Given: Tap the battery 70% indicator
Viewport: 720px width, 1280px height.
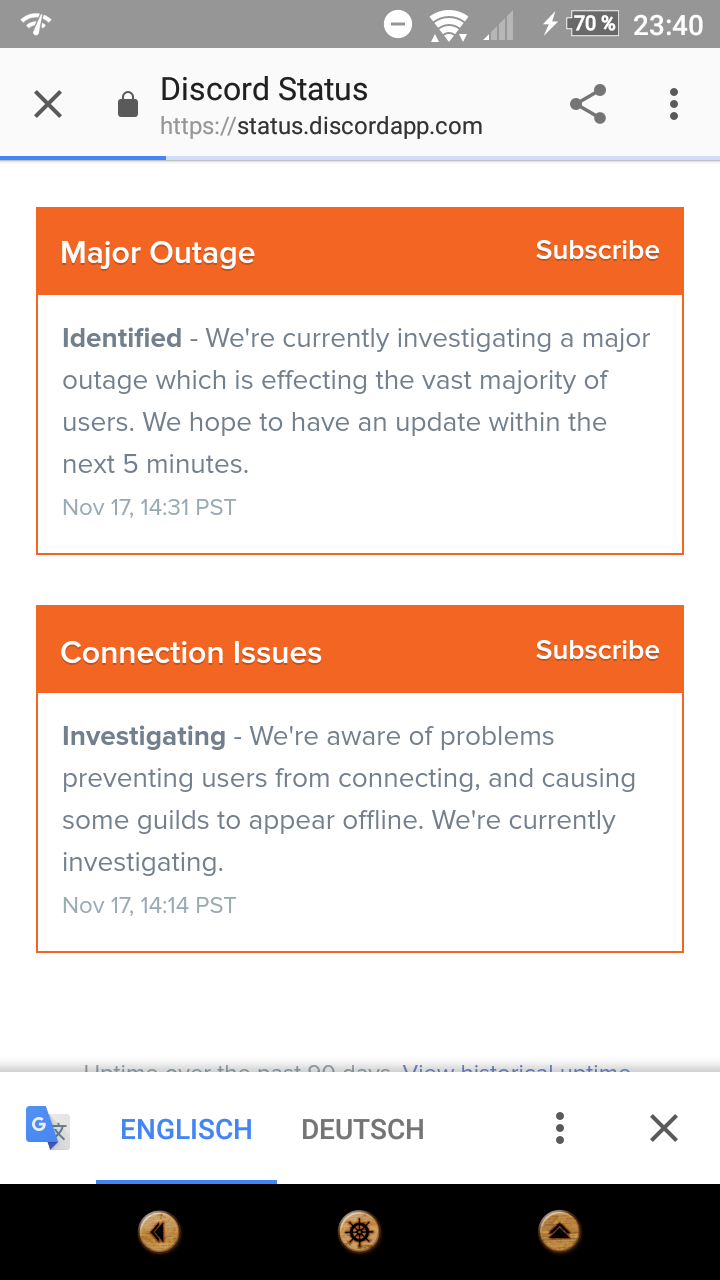Looking at the screenshot, I should pyautogui.click(x=593, y=23).
